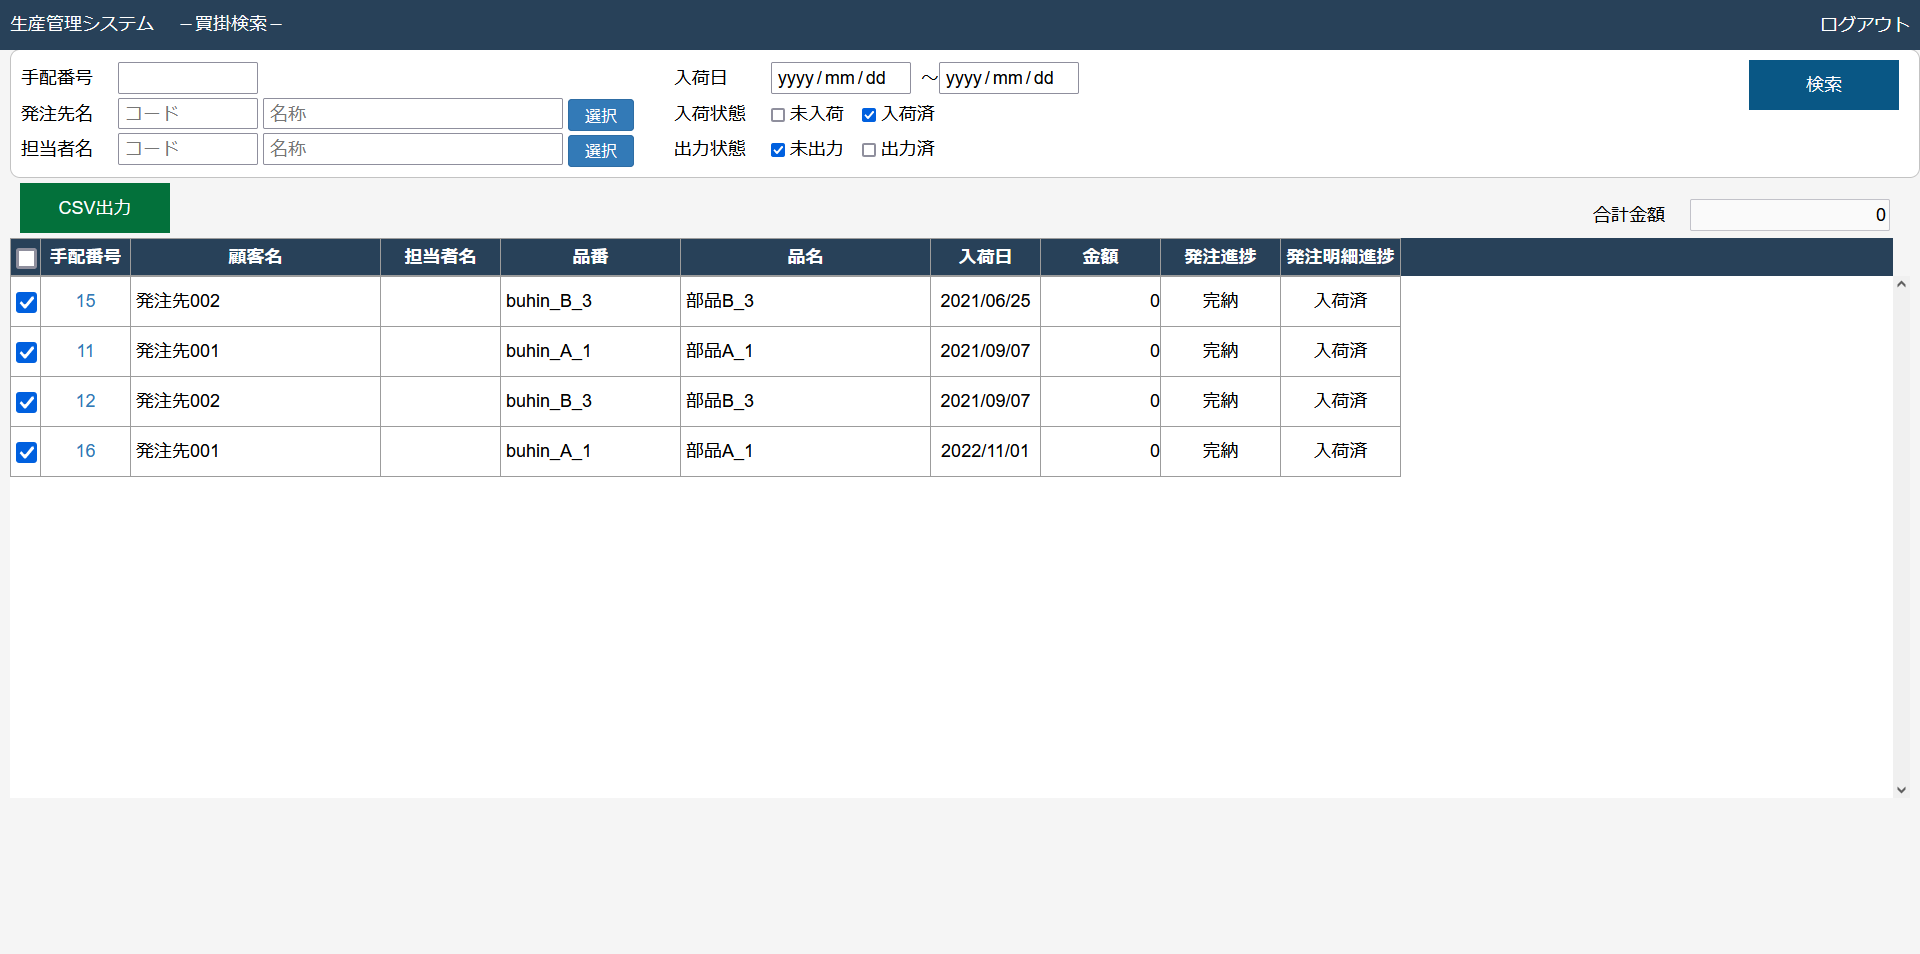The image size is (1920, 954).
Task: Click the ログアウト link
Action: point(1864,24)
